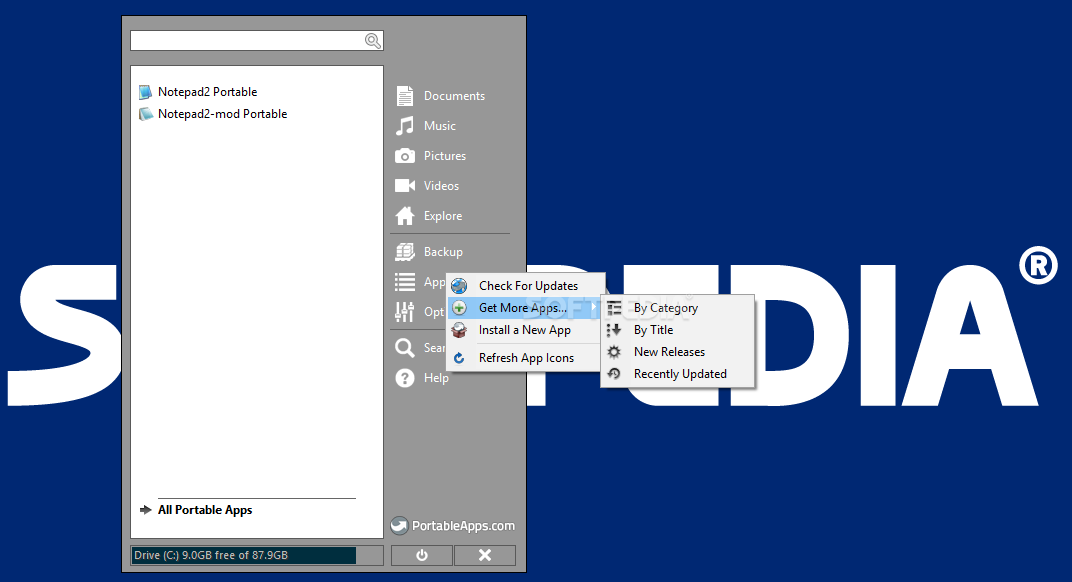Click the Apps list icon

click(405, 282)
